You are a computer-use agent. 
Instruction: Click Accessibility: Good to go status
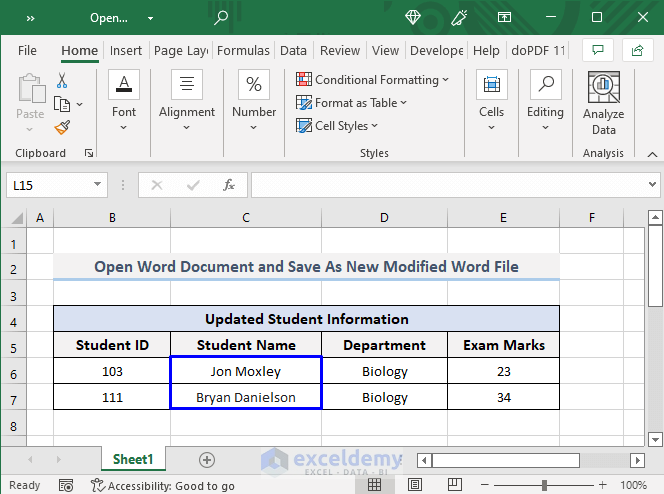pos(163,486)
